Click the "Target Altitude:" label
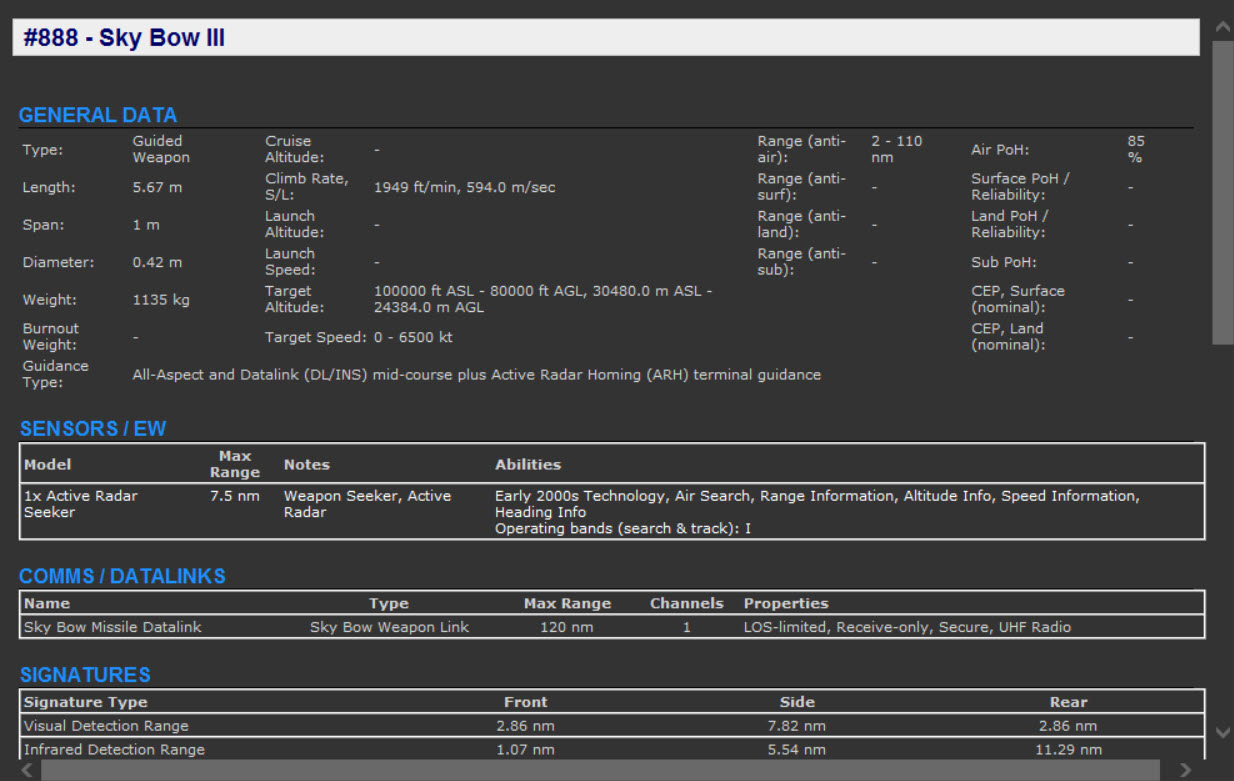 [294, 299]
